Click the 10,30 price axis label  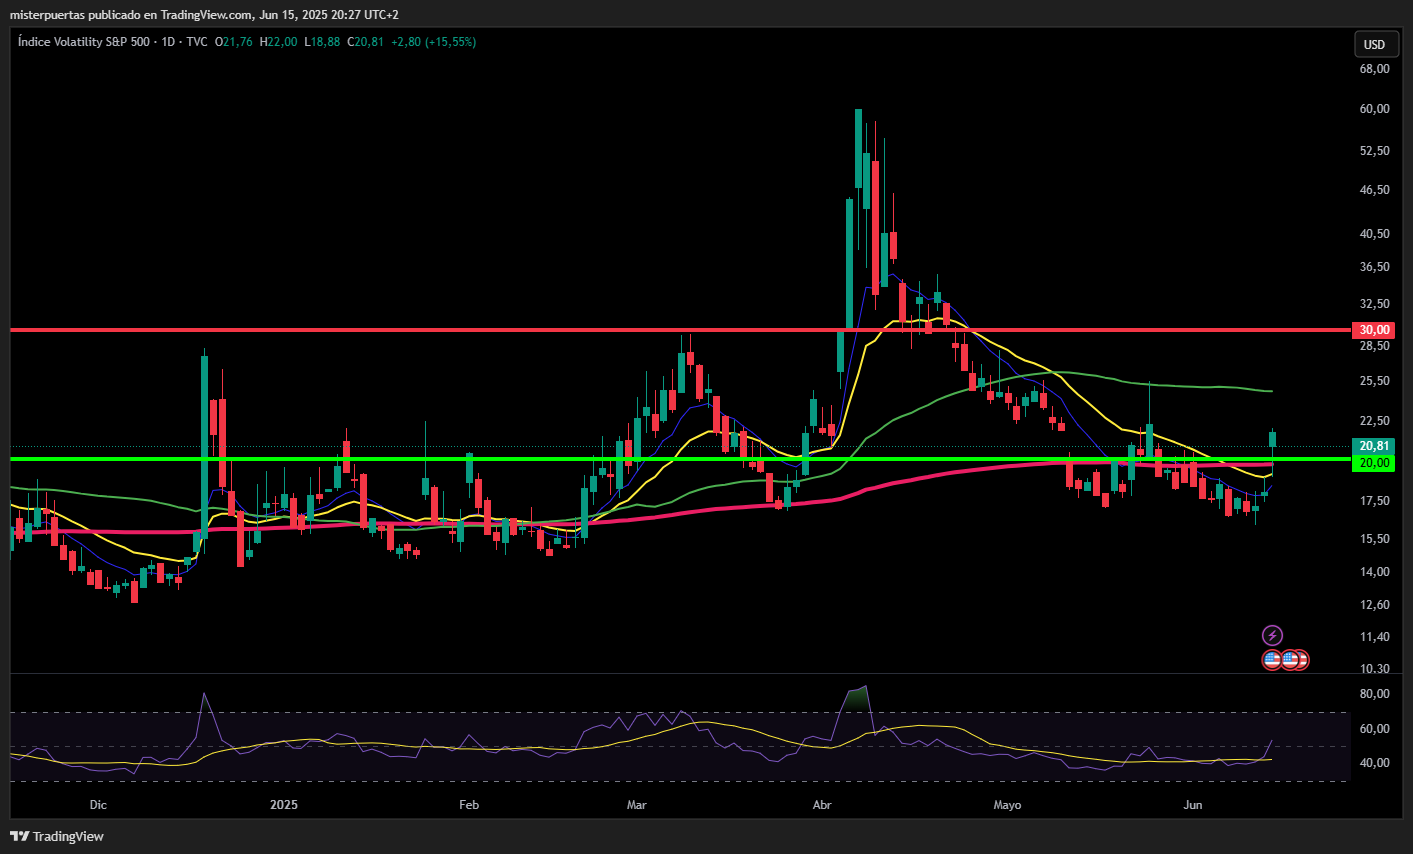(1375, 669)
